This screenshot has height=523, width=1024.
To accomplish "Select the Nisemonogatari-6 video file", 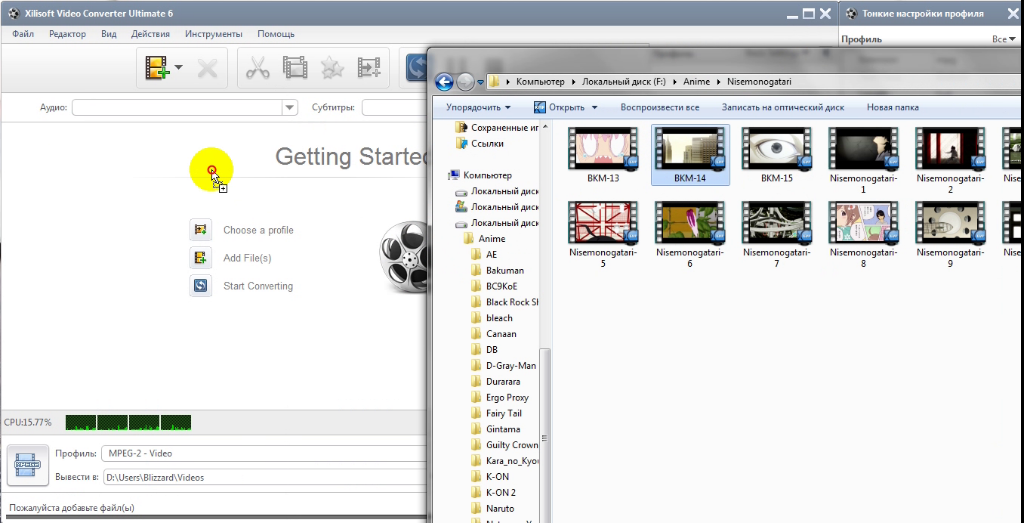I will (690, 235).
